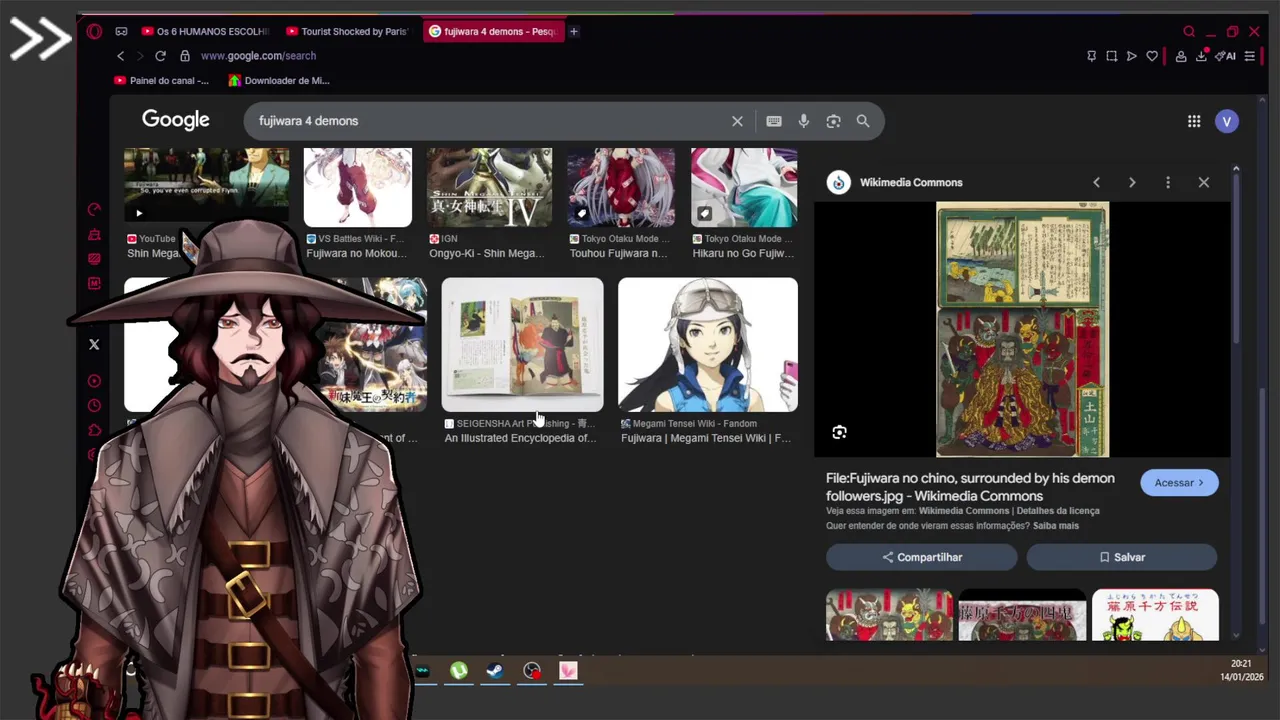The height and width of the screenshot is (720, 1280).
Task: Open the Google apps grid
Action: (x=1194, y=121)
